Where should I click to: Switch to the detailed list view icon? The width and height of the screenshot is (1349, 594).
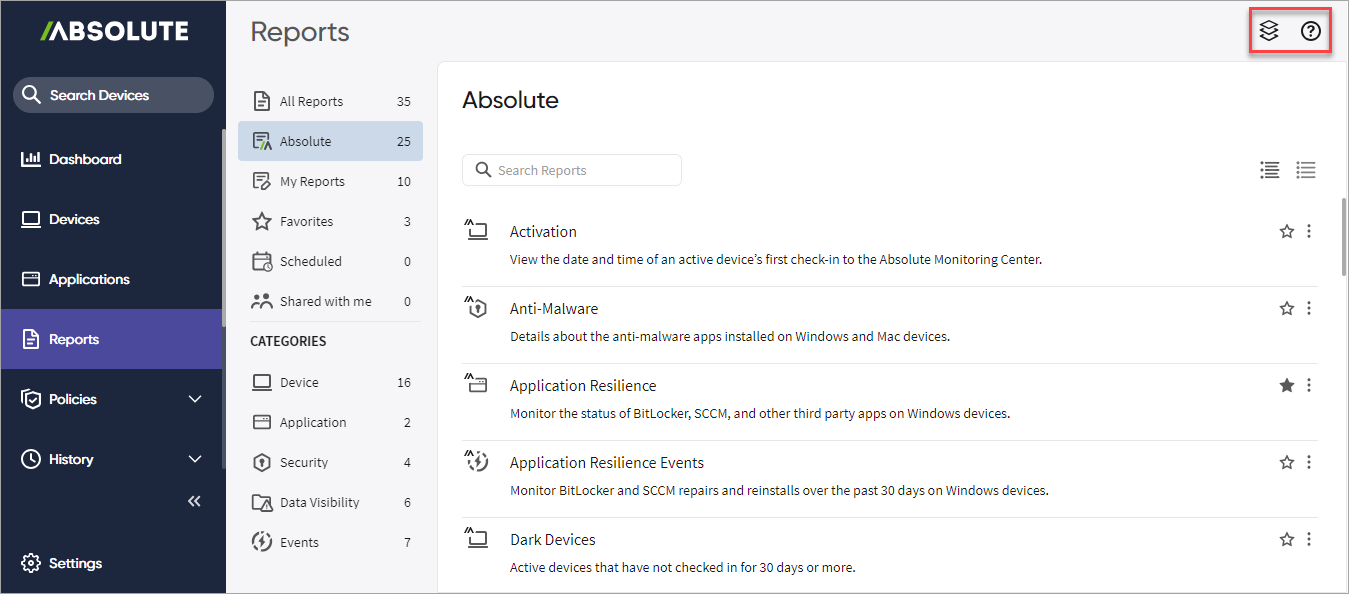(1270, 170)
